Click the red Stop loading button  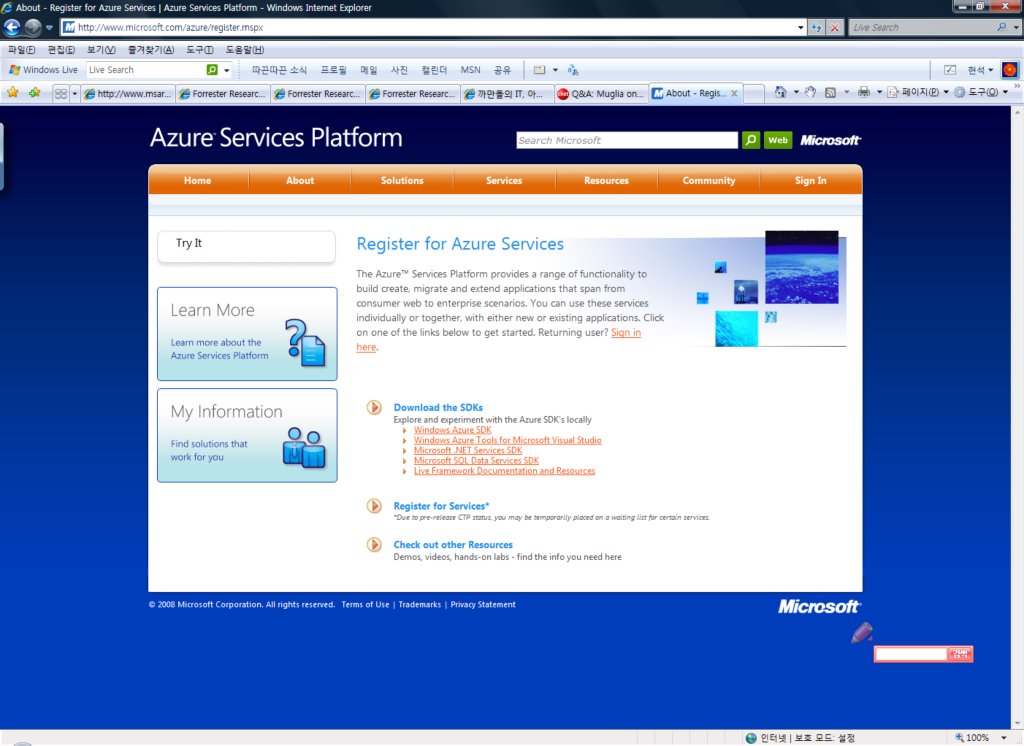835,27
